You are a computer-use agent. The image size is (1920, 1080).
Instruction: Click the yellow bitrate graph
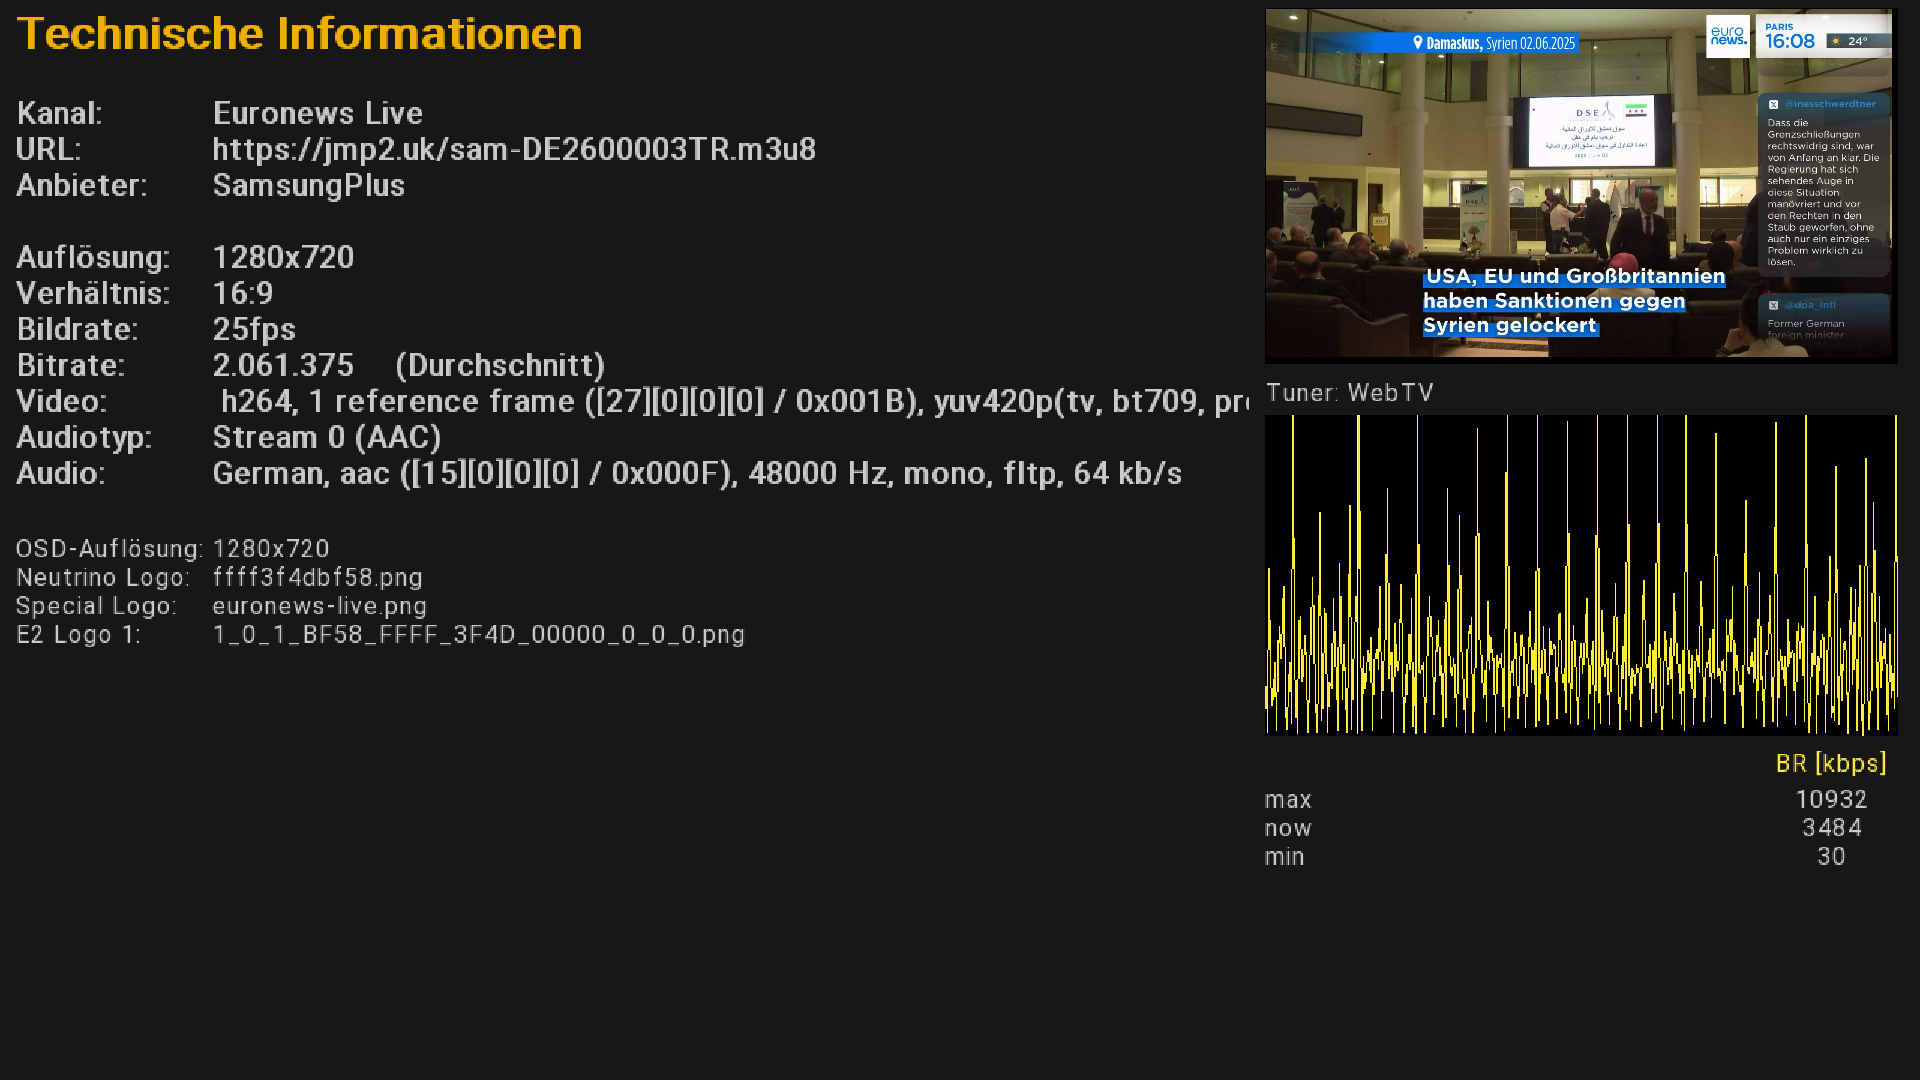pyautogui.click(x=1580, y=575)
